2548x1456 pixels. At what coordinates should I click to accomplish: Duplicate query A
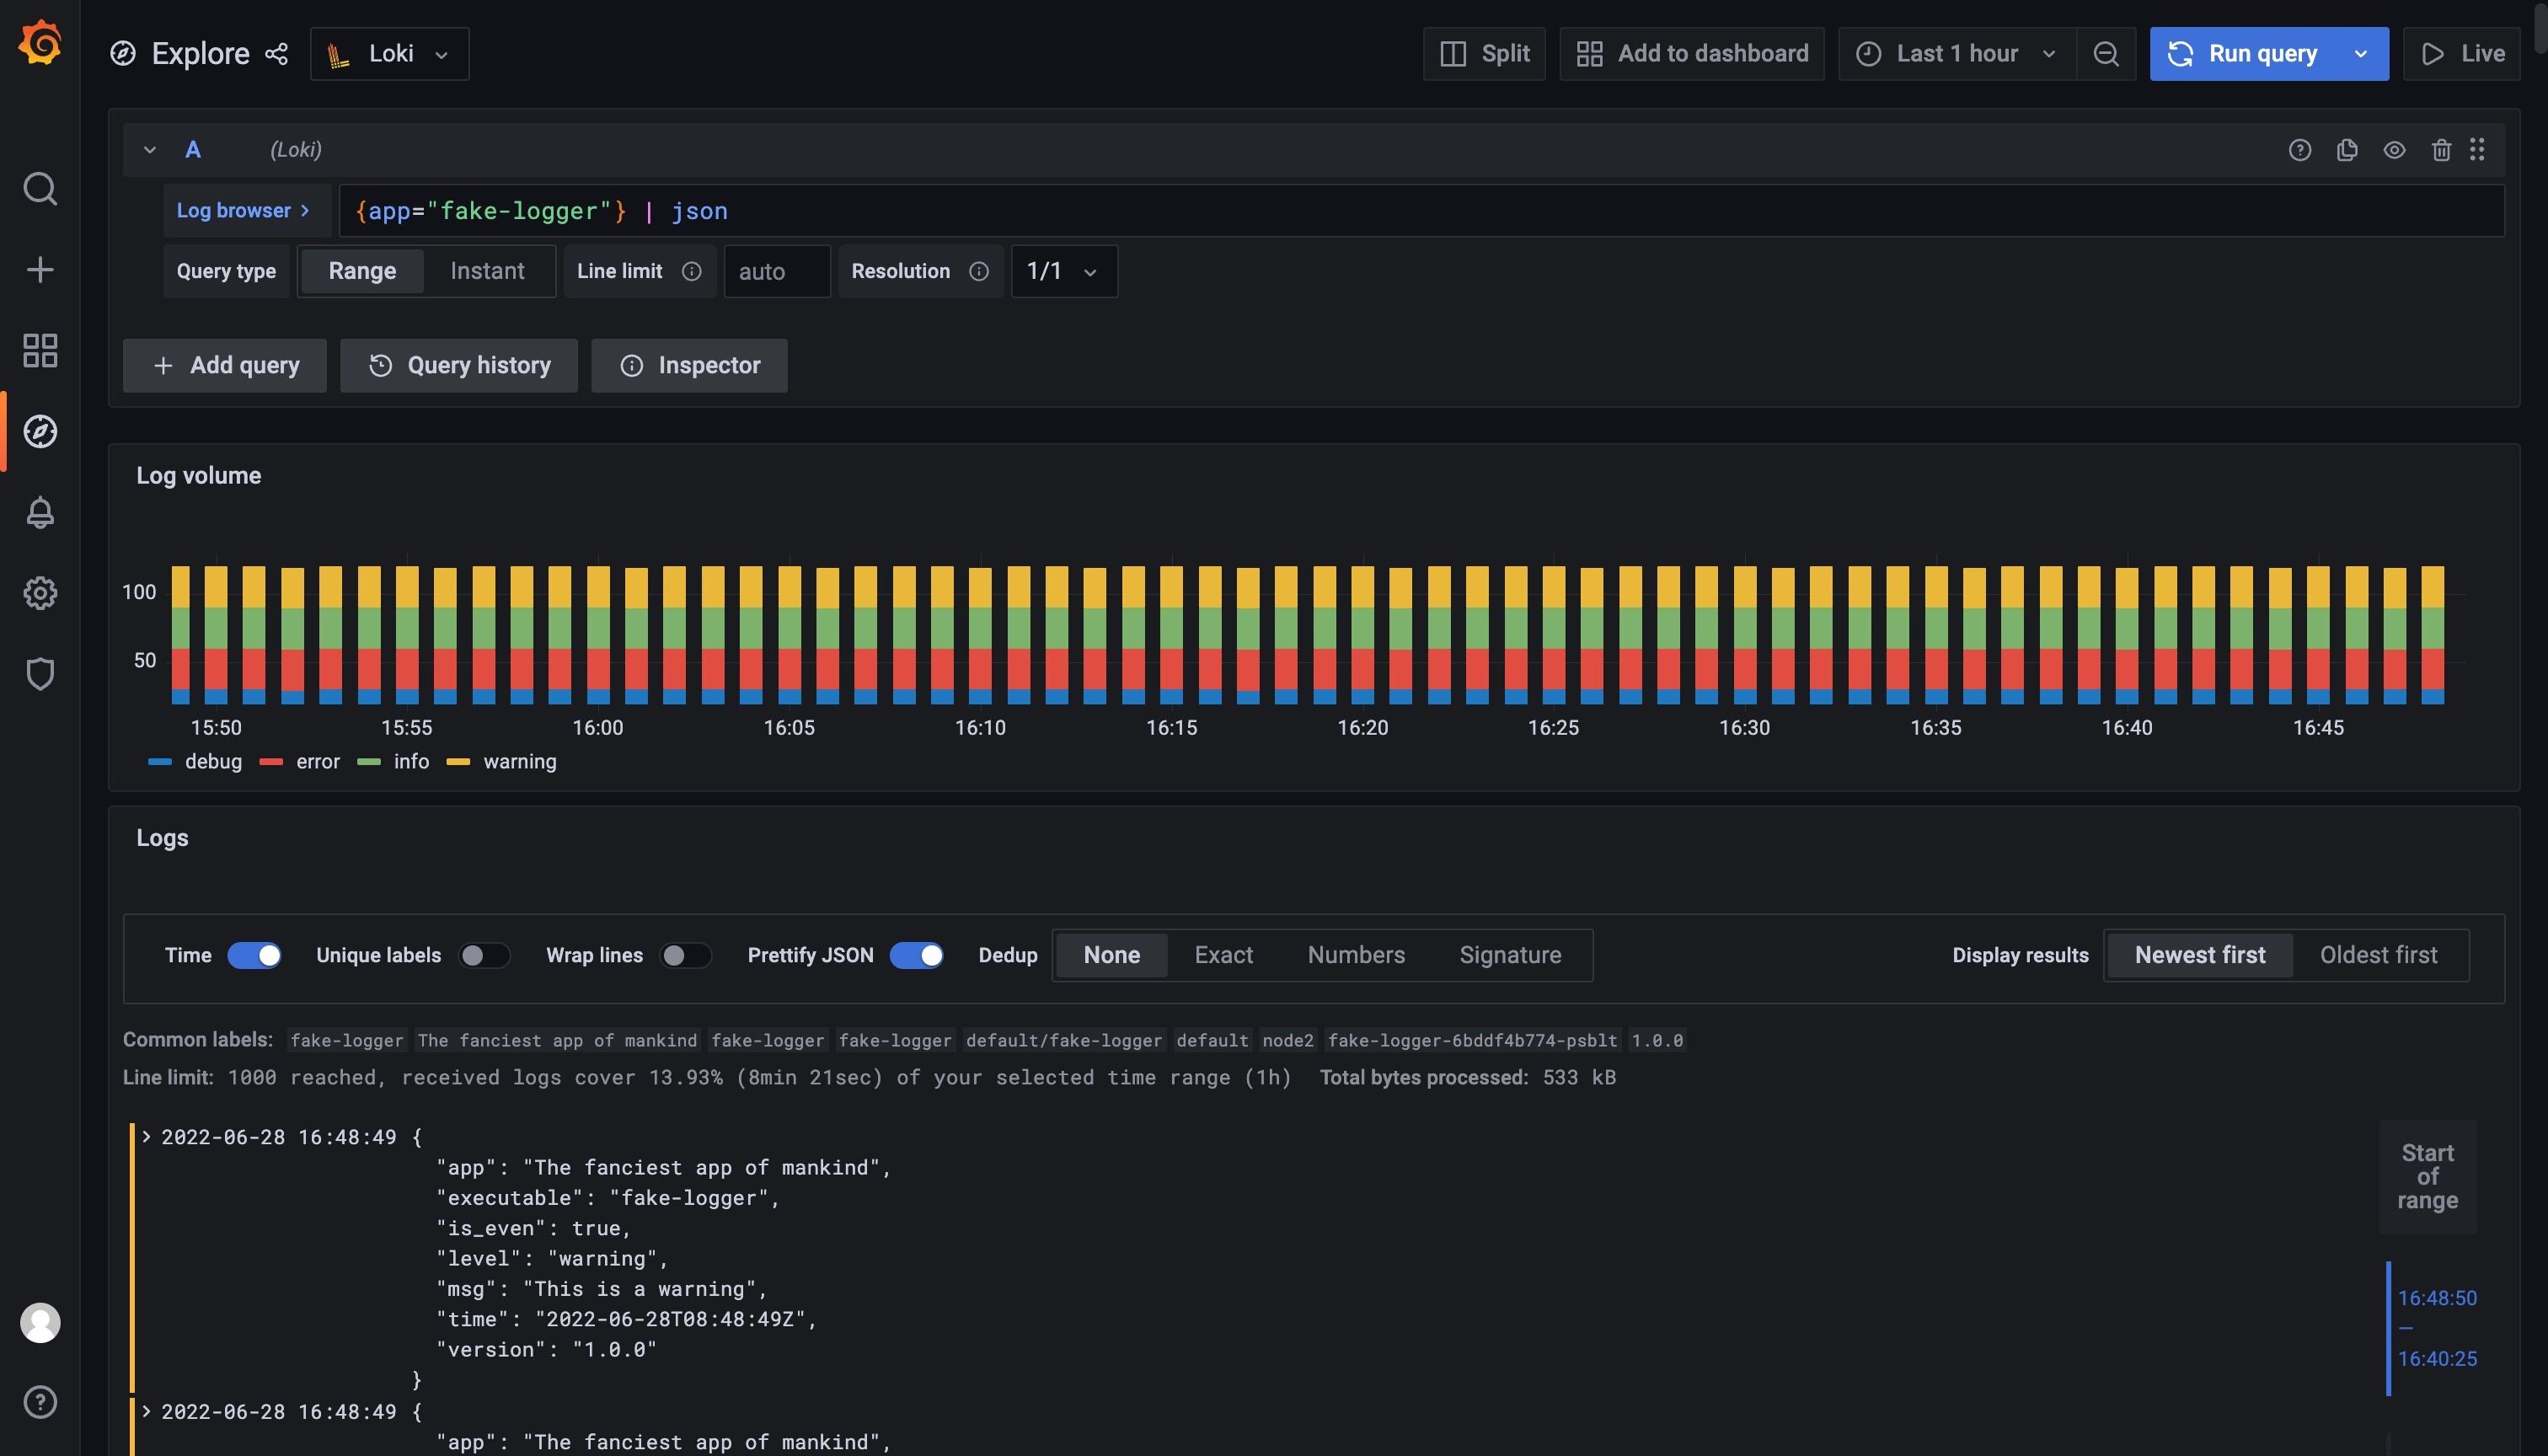click(x=2347, y=150)
